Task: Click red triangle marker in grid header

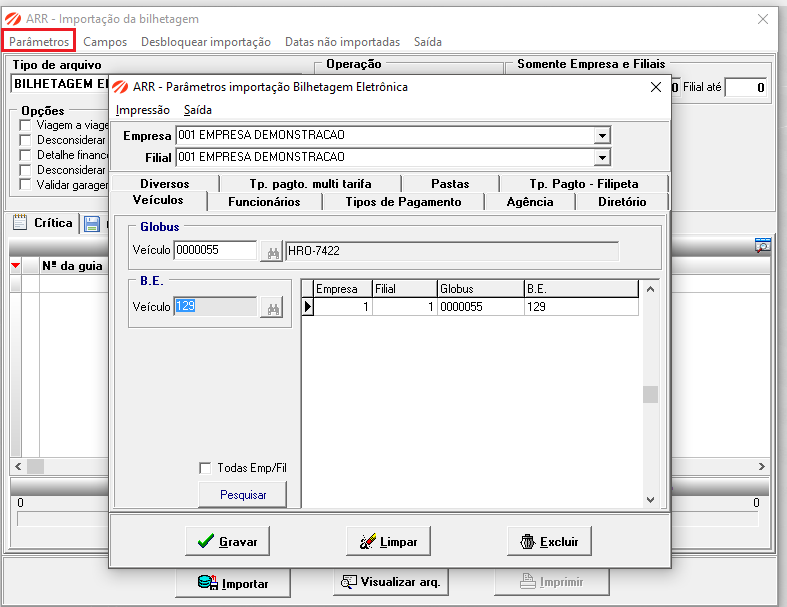Action: tap(16, 265)
